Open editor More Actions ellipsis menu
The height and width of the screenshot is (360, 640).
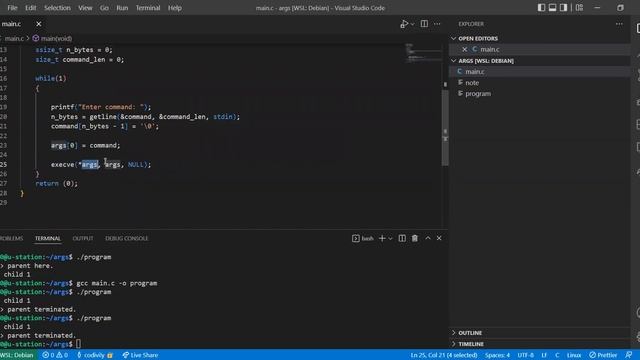click(437, 24)
